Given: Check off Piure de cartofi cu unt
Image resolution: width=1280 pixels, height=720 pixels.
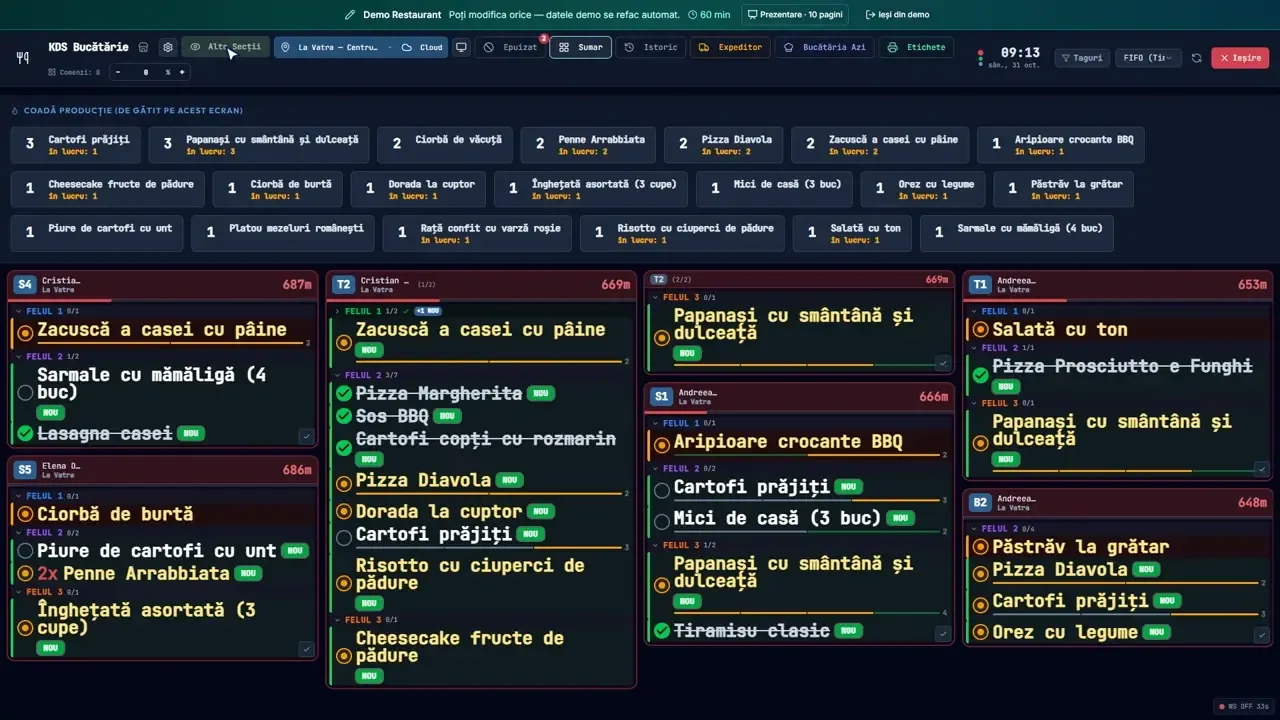Looking at the screenshot, I should click(25, 551).
